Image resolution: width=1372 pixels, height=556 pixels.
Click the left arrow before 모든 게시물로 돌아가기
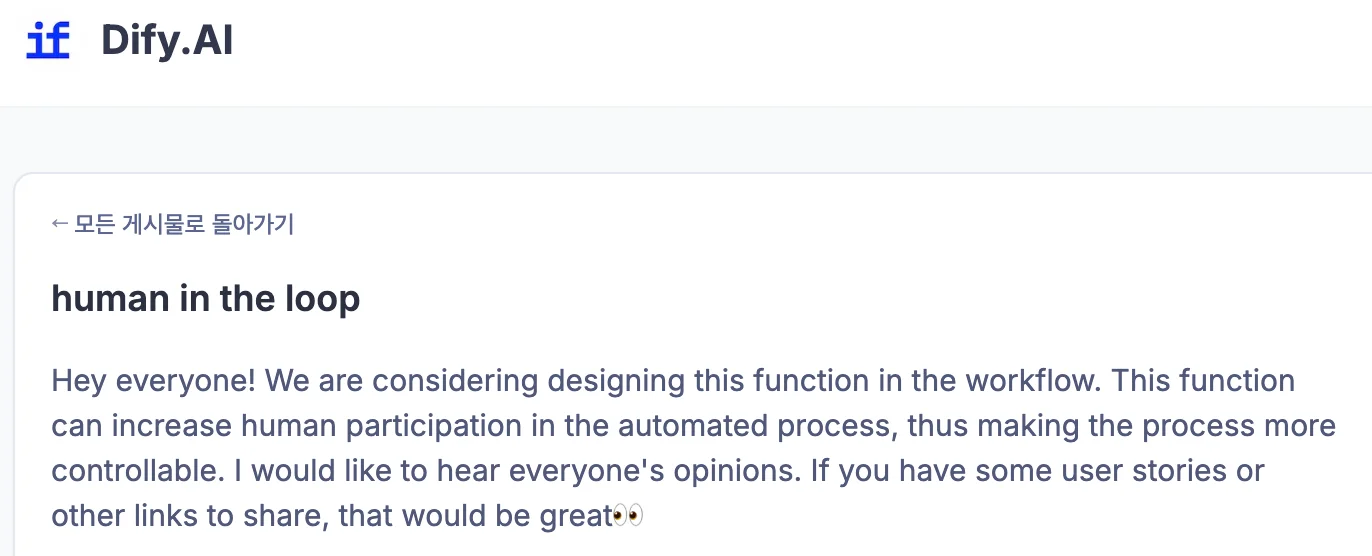pyautogui.click(x=60, y=224)
